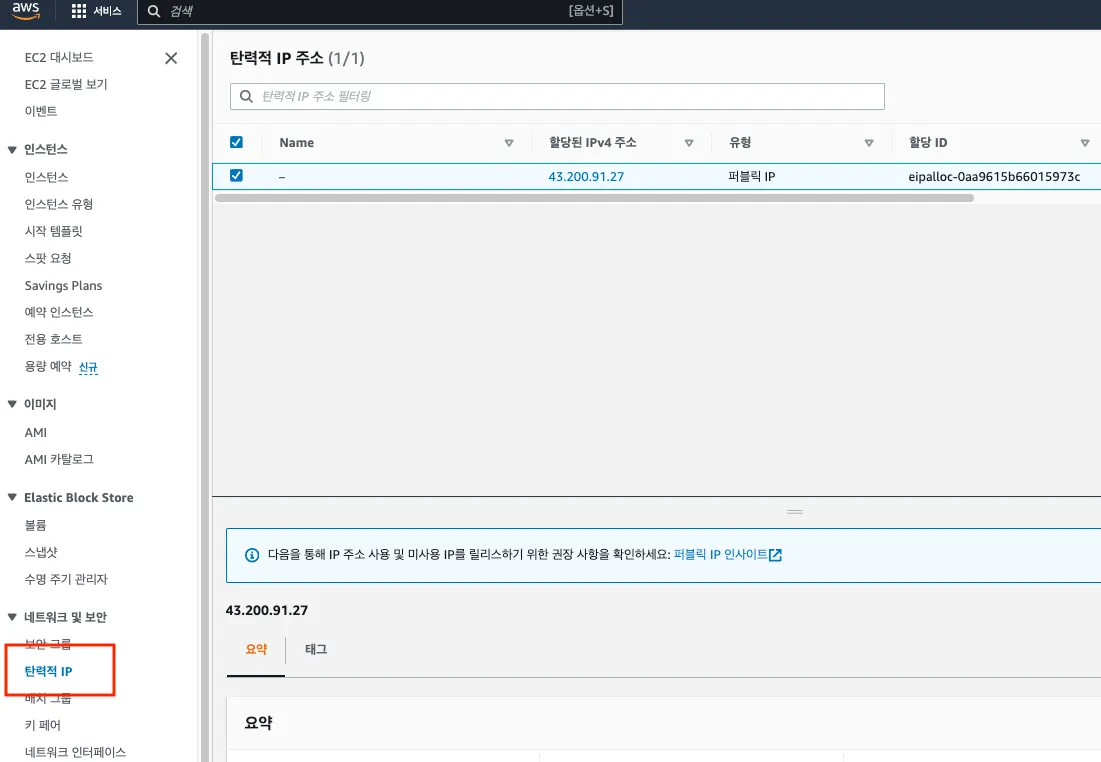Screen dimensions: 1101x762
Task: Open EC2 대시보드 in sidebar
Action: point(59,58)
